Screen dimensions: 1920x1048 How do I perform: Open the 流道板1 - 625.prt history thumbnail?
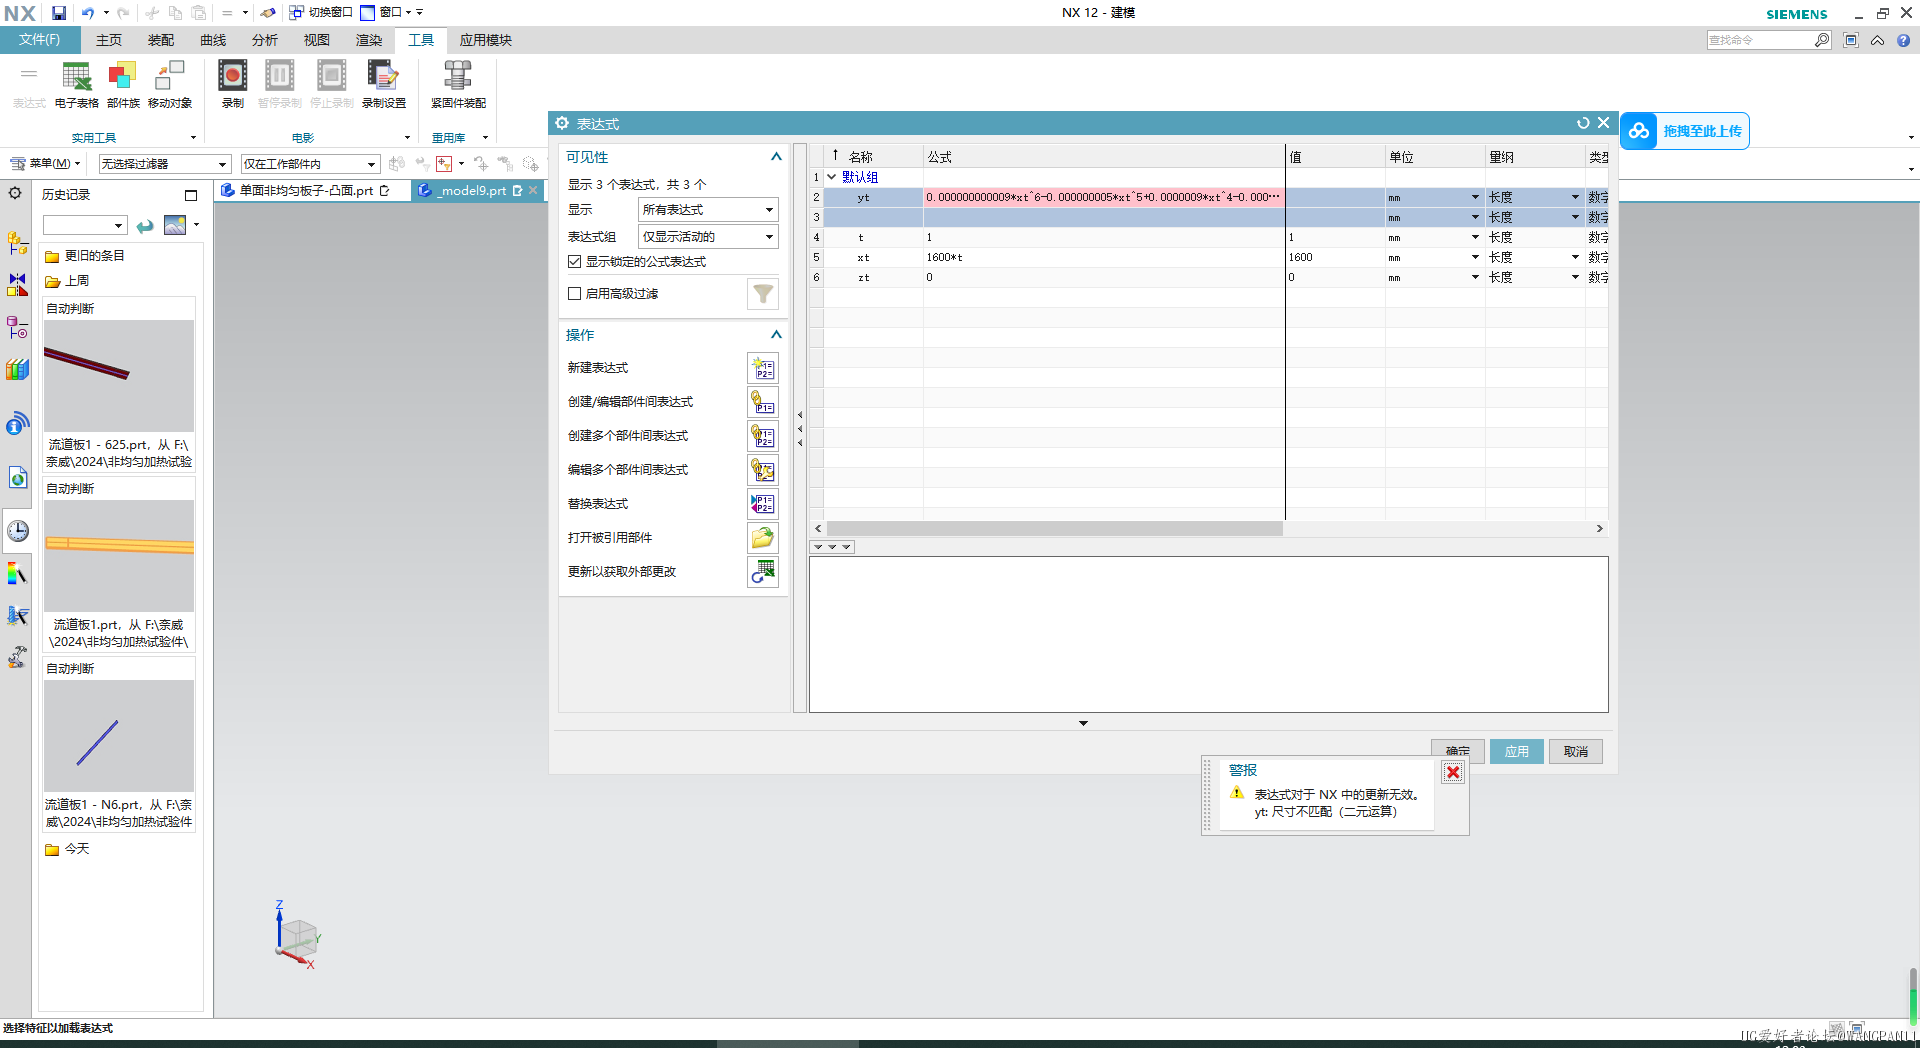pyautogui.click(x=119, y=376)
